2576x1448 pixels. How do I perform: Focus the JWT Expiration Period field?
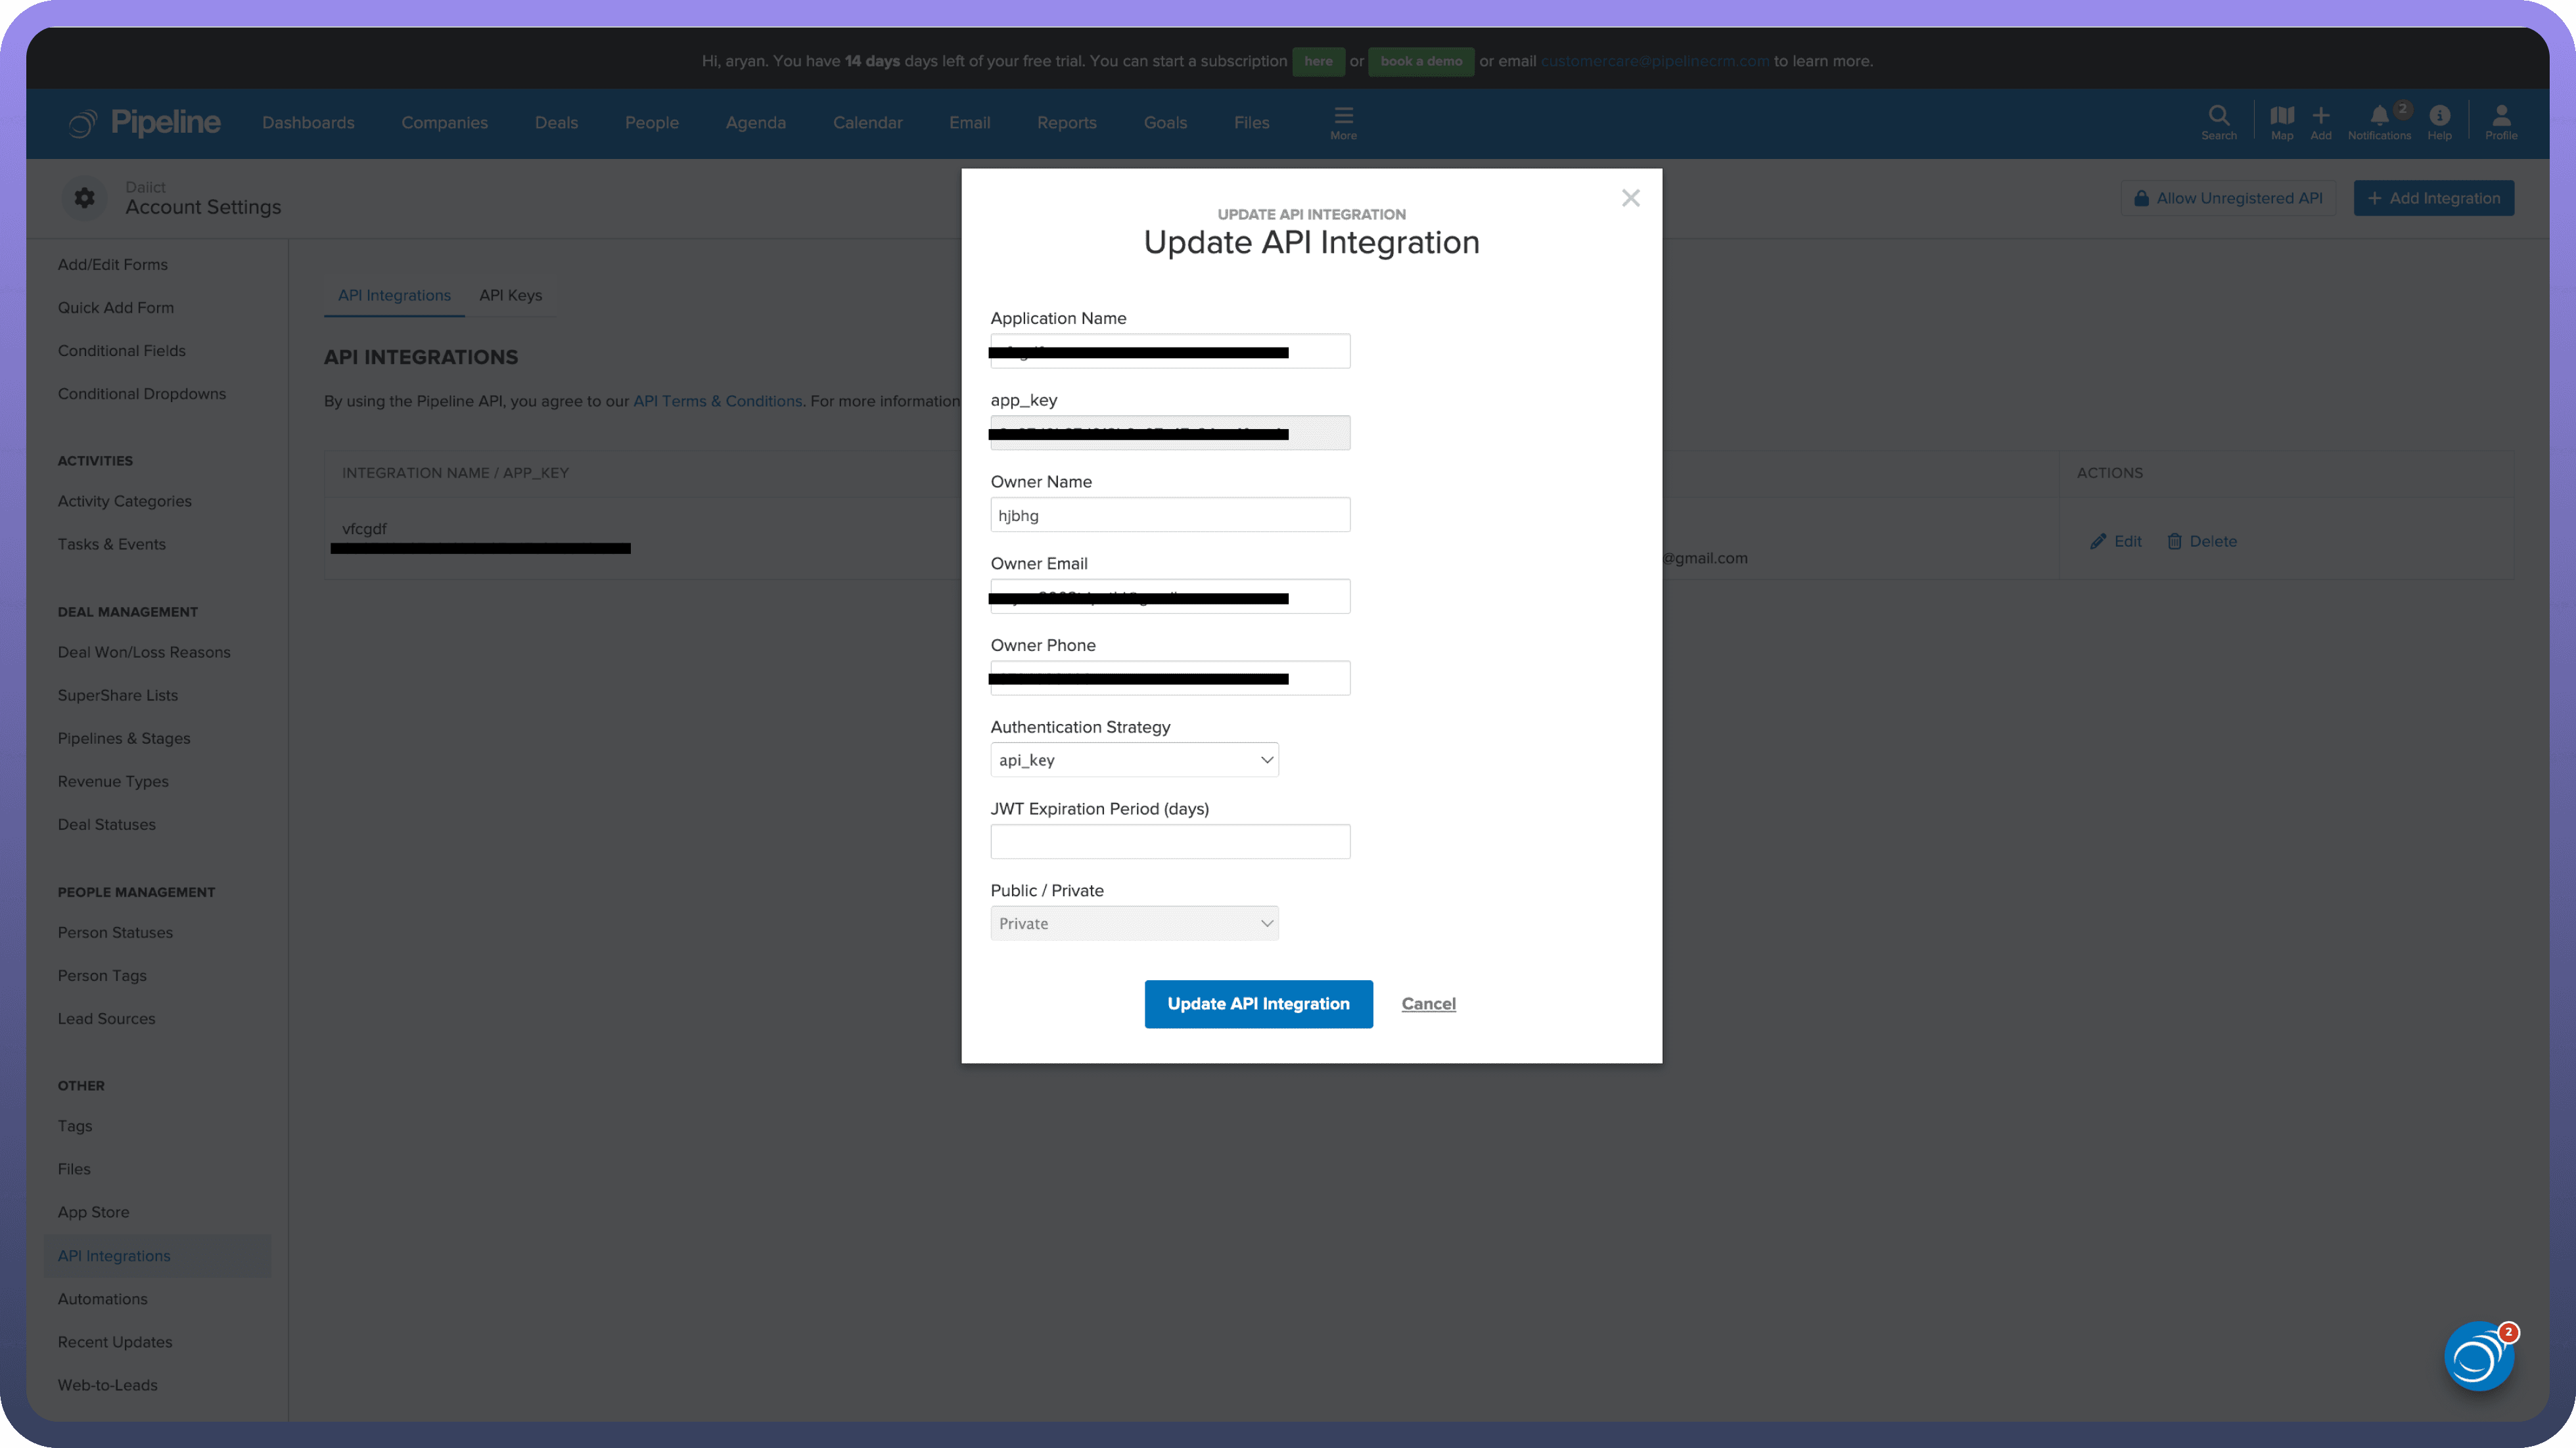(1170, 841)
